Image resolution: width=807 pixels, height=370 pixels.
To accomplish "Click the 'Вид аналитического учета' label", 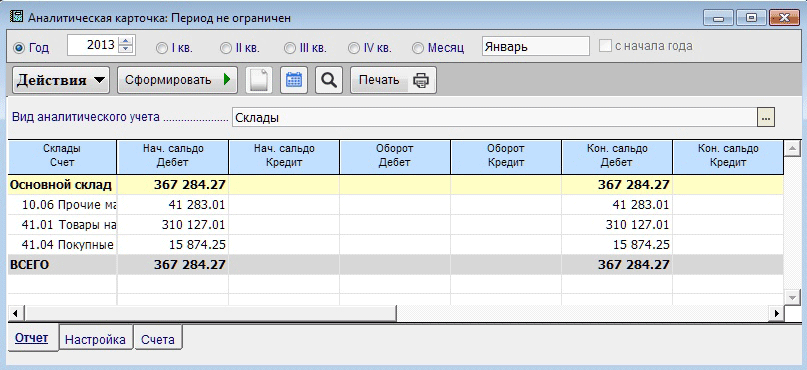I will click(85, 117).
